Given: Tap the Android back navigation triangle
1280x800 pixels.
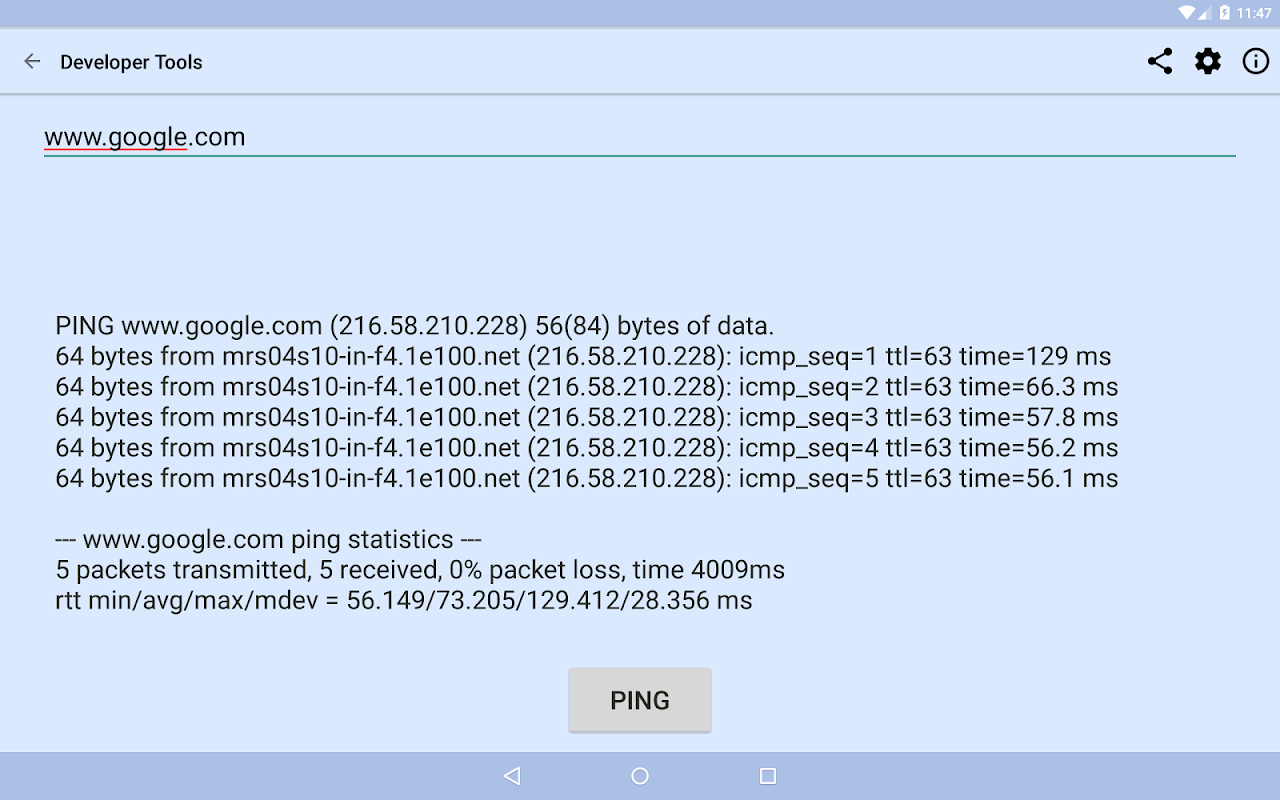Looking at the screenshot, I should [512, 776].
